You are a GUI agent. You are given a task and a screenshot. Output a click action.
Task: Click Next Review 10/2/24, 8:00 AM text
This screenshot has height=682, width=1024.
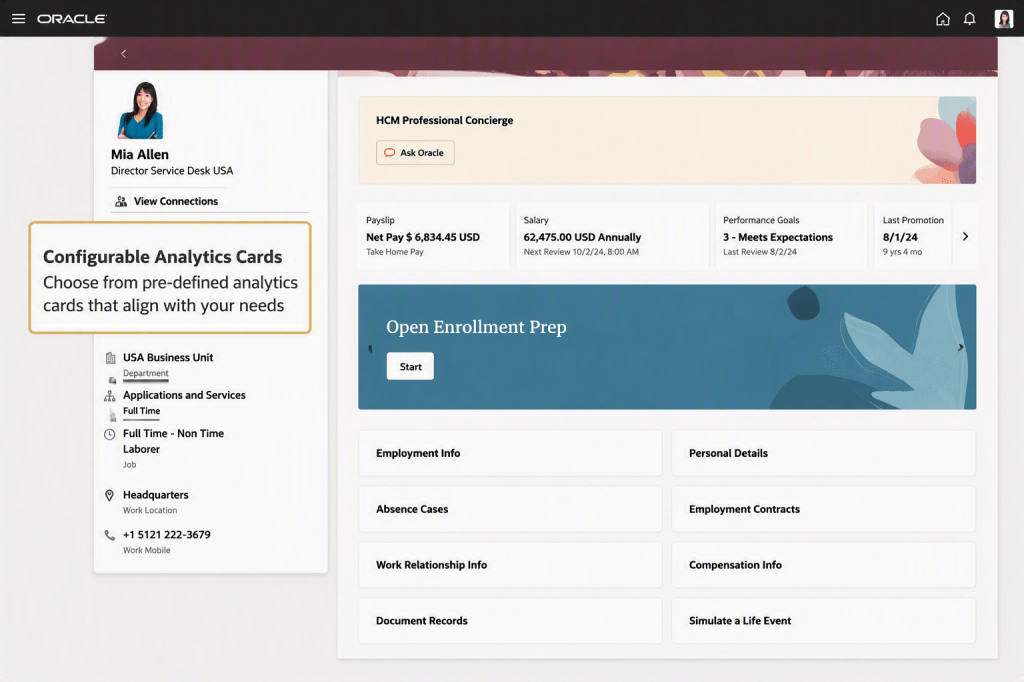point(581,252)
